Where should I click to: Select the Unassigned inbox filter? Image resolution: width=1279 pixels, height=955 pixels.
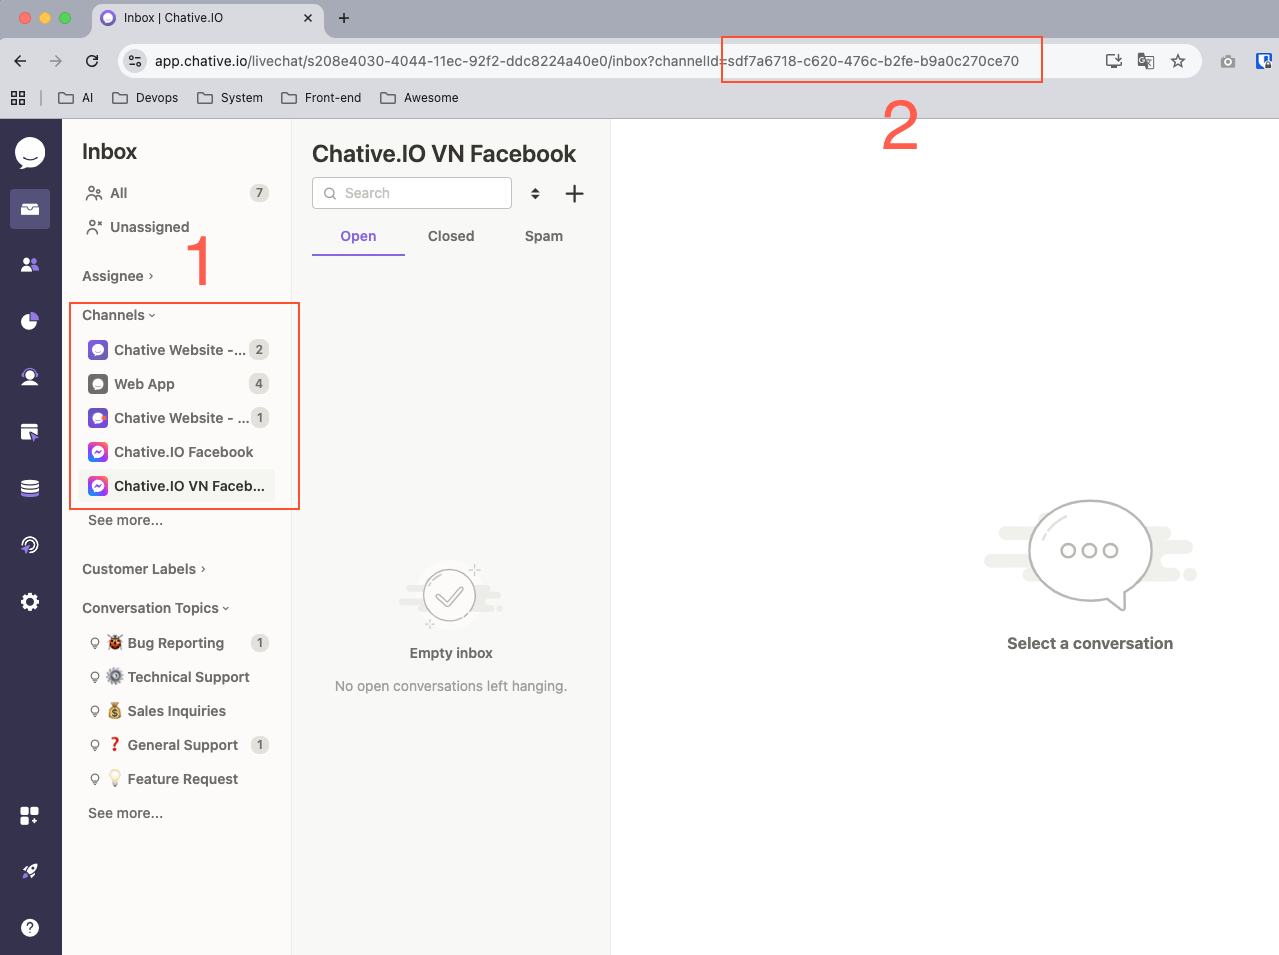point(149,227)
